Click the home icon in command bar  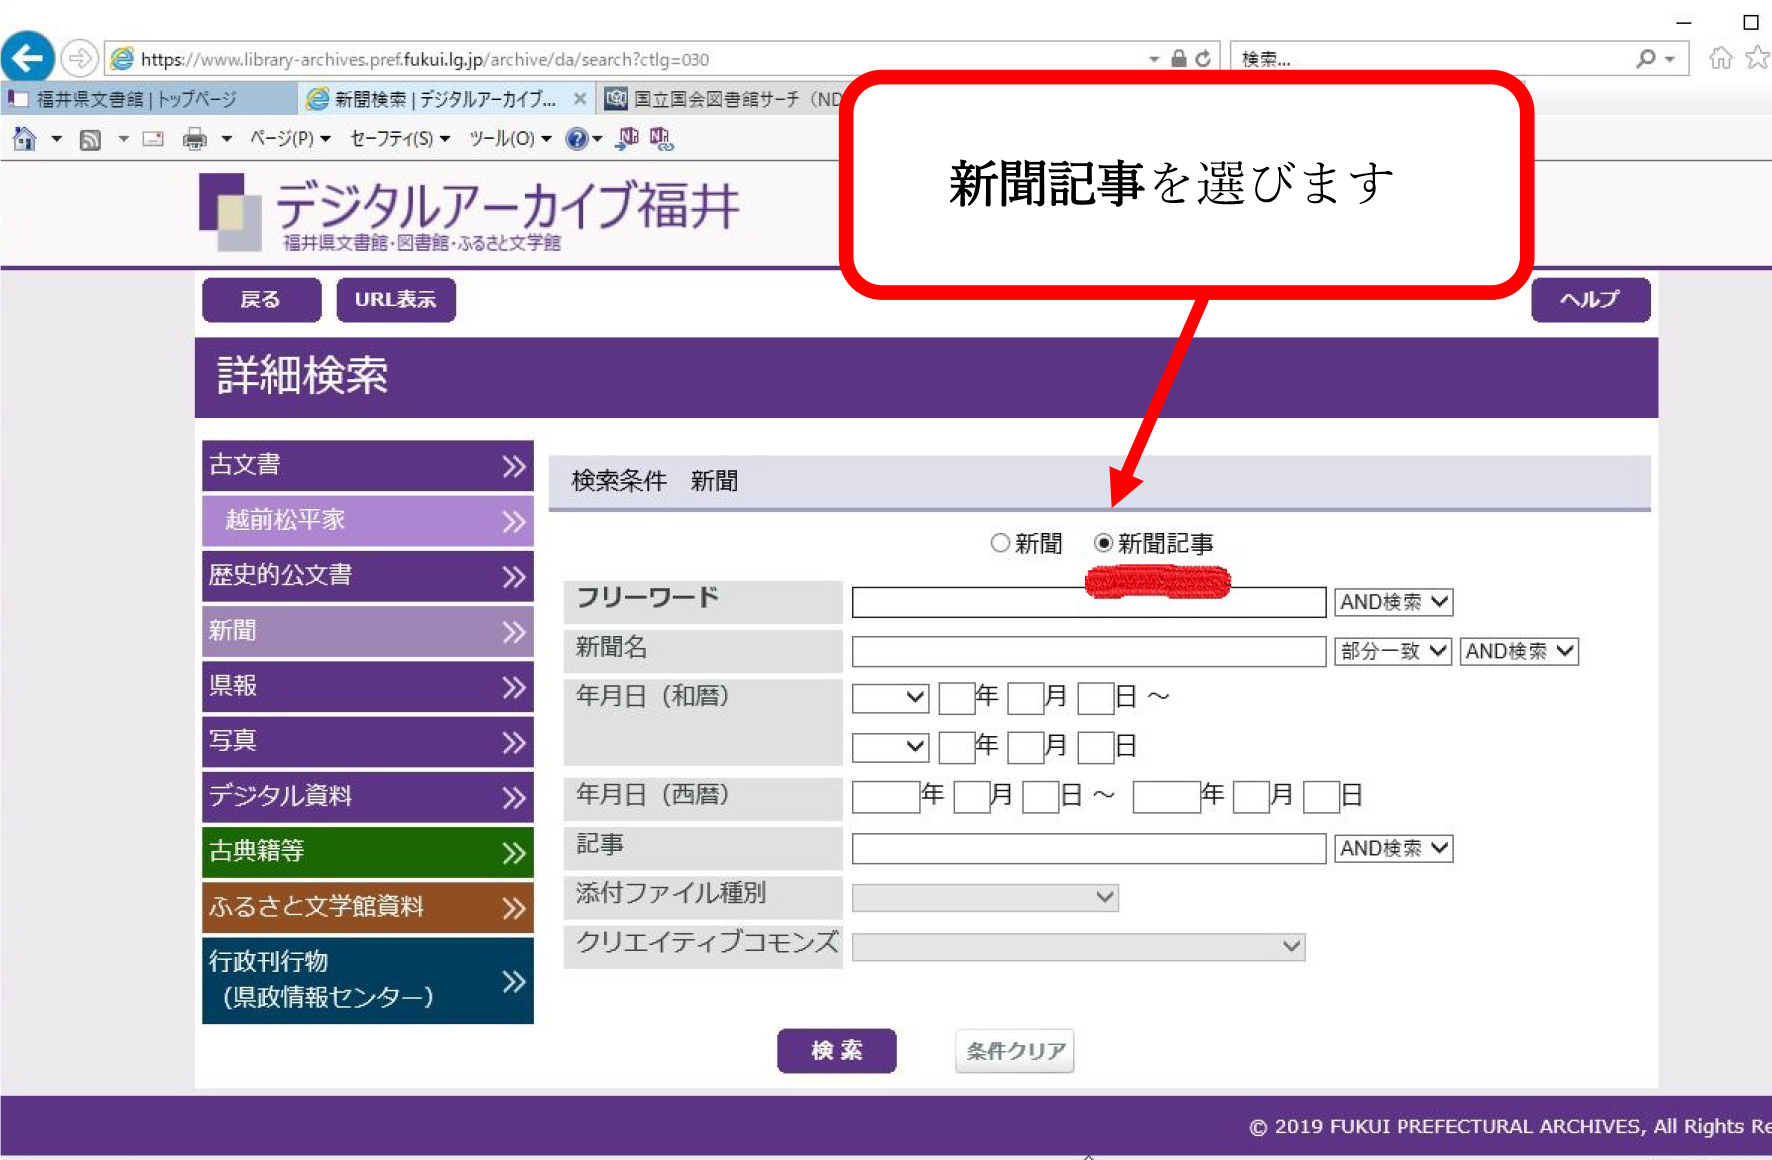(25, 139)
